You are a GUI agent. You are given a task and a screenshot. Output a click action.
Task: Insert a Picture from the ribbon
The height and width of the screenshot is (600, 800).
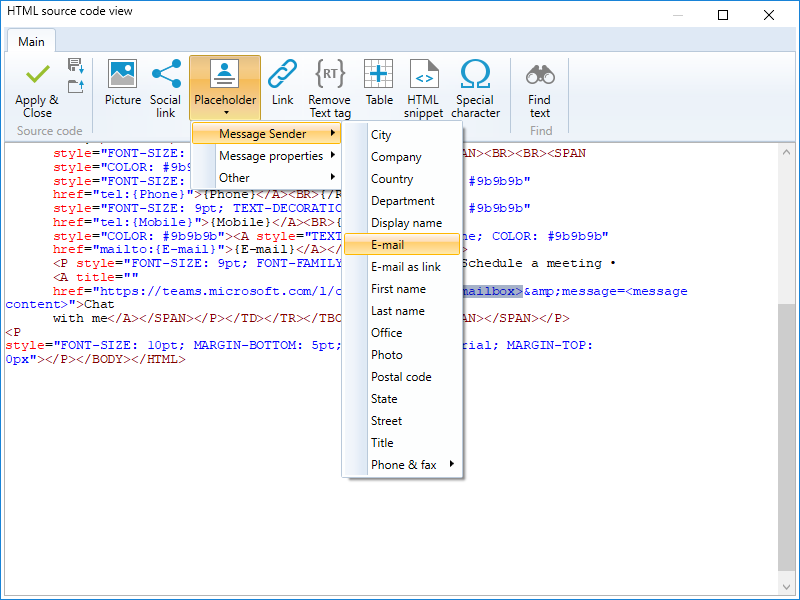pos(122,83)
